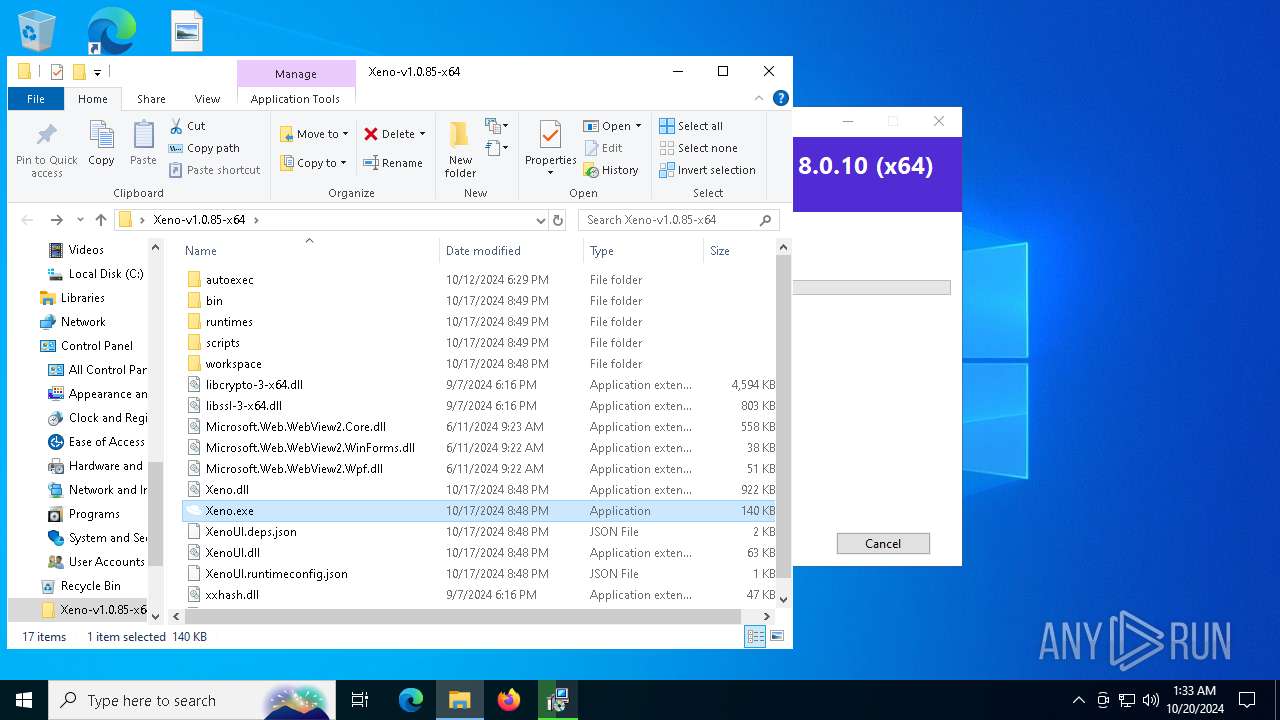1280x720 pixels.
Task: Create a New folder from ribbon
Action: tap(460, 149)
